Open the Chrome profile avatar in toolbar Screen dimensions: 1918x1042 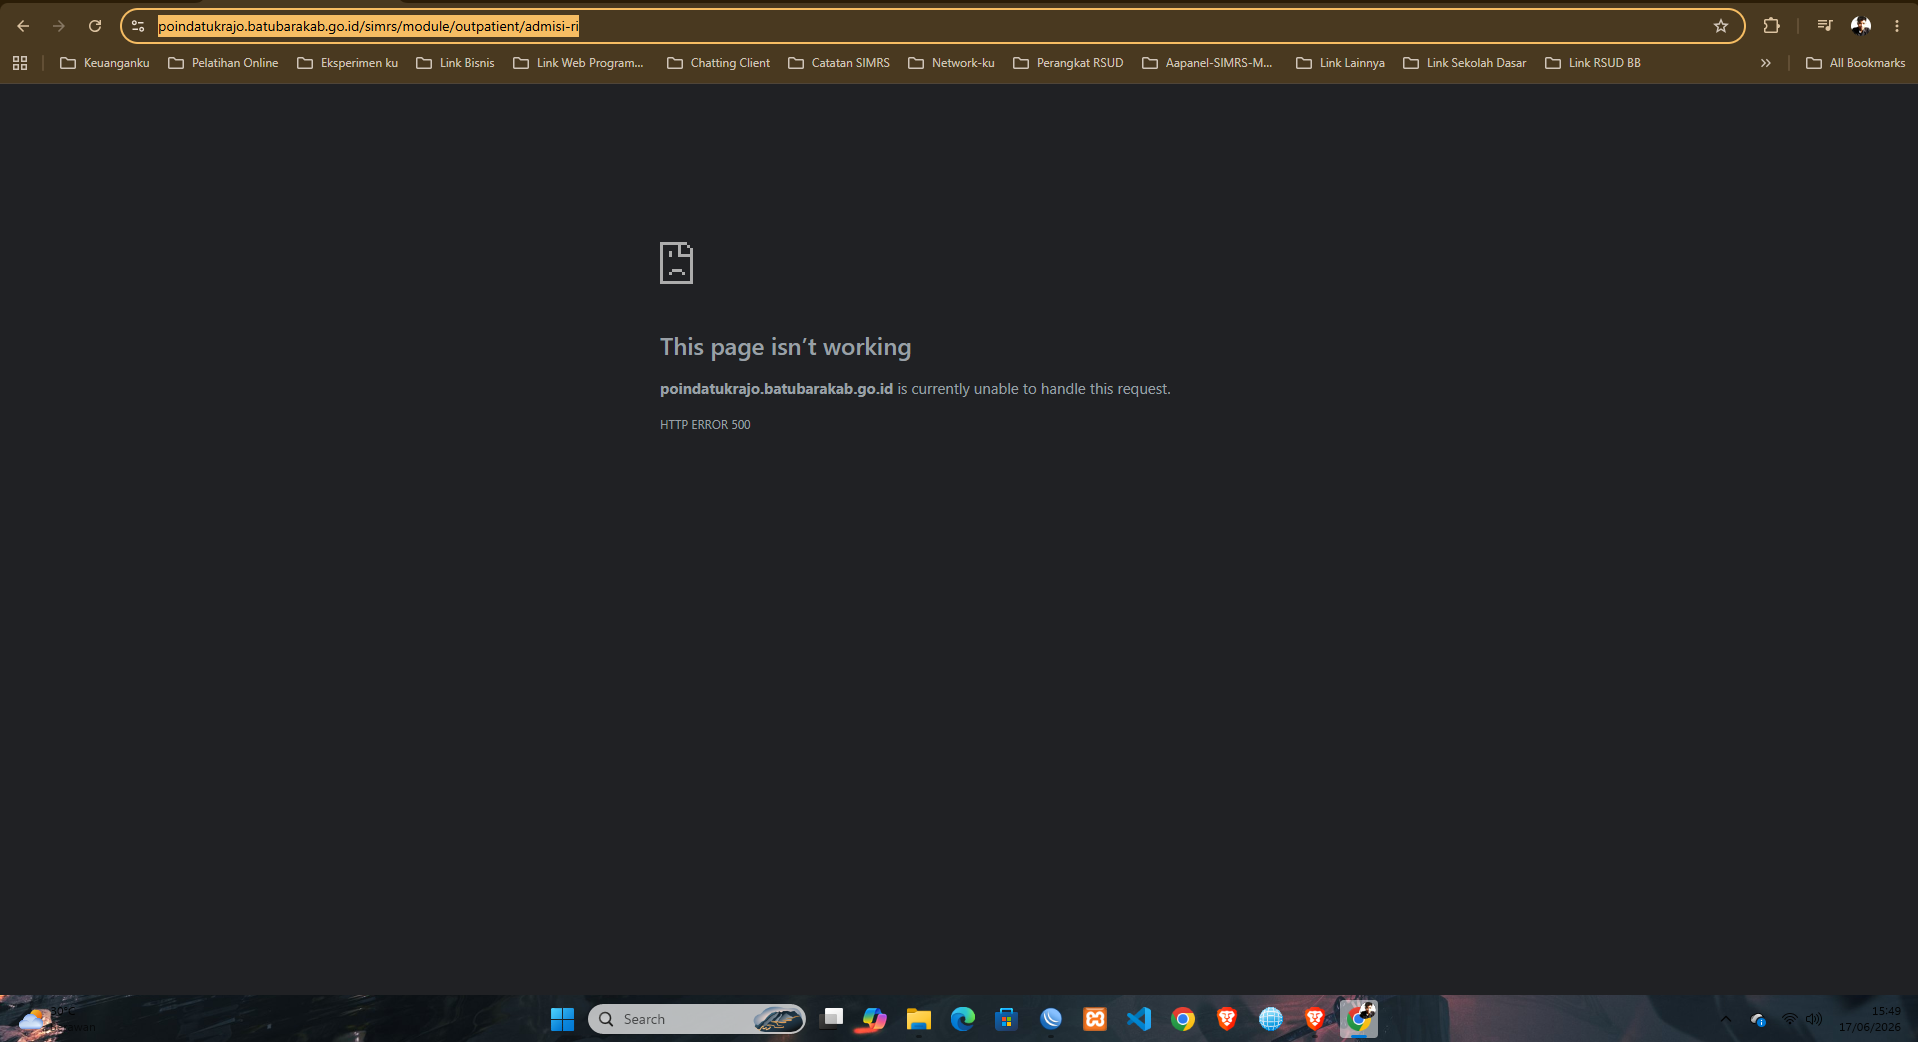(x=1861, y=26)
